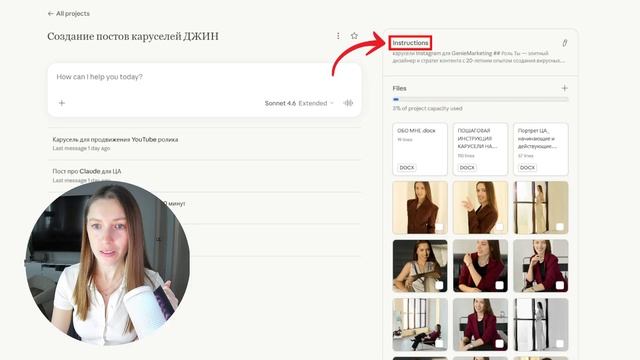The image size is (640, 360).
Task: Tick checkbox on gray-toned woman at window photo
Action: [x=560, y=344]
